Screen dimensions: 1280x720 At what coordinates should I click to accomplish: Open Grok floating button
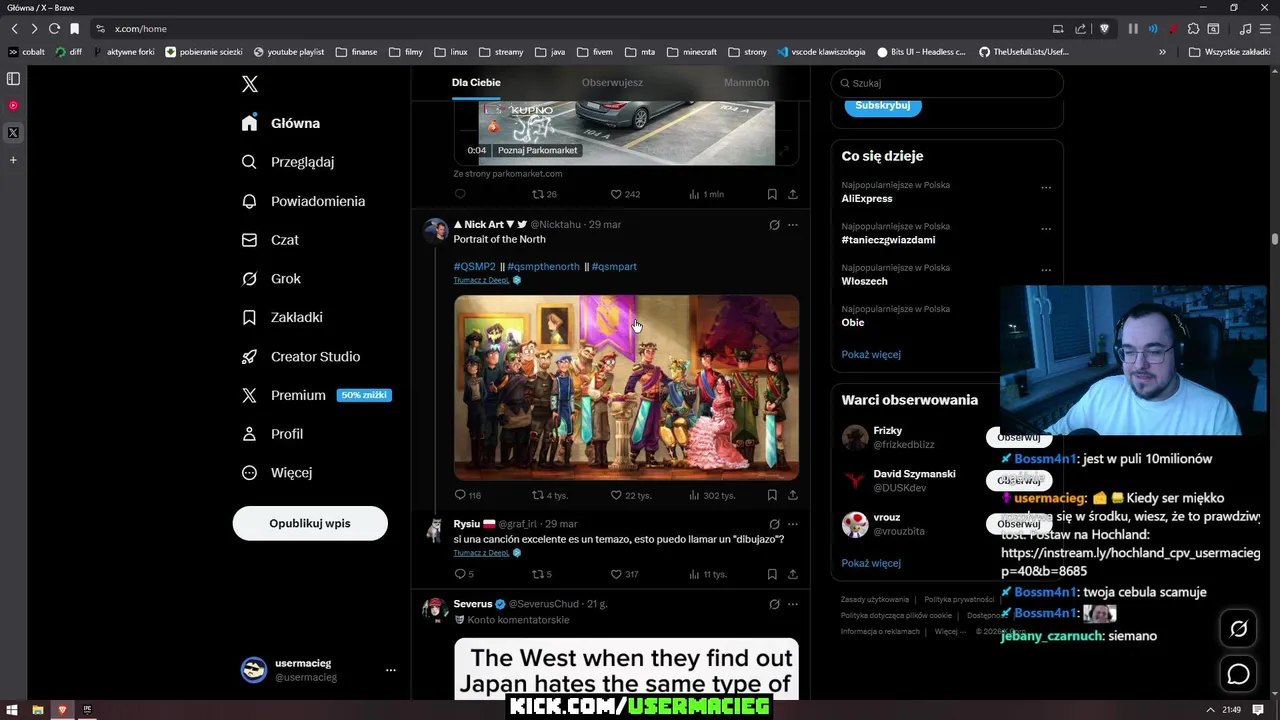pyautogui.click(x=1238, y=629)
